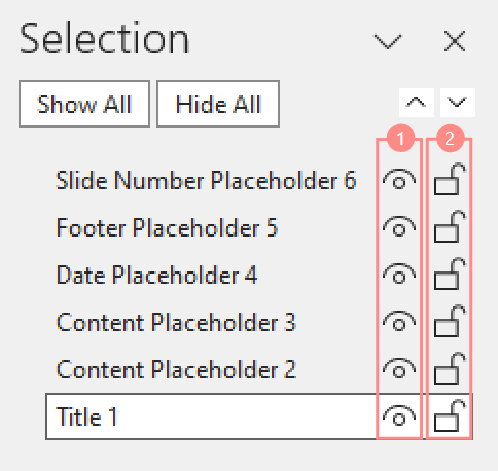Lock the Title 1 object
The width and height of the screenshot is (498, 471).
click(450, 415)
